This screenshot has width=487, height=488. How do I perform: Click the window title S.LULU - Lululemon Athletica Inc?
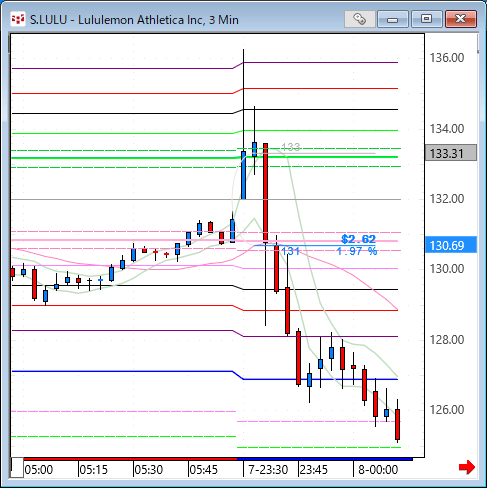pos(134,20)
